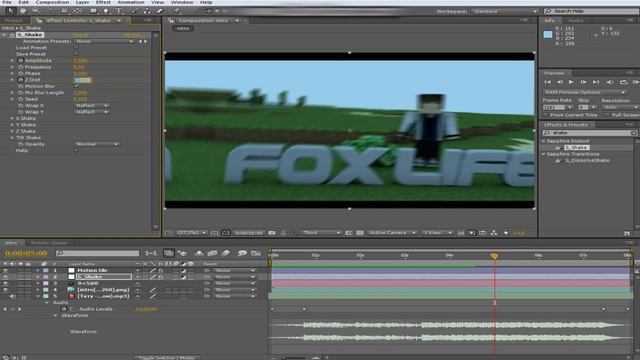Open the Wrap X dropdown
640x360 pixels.
(92, 105)
